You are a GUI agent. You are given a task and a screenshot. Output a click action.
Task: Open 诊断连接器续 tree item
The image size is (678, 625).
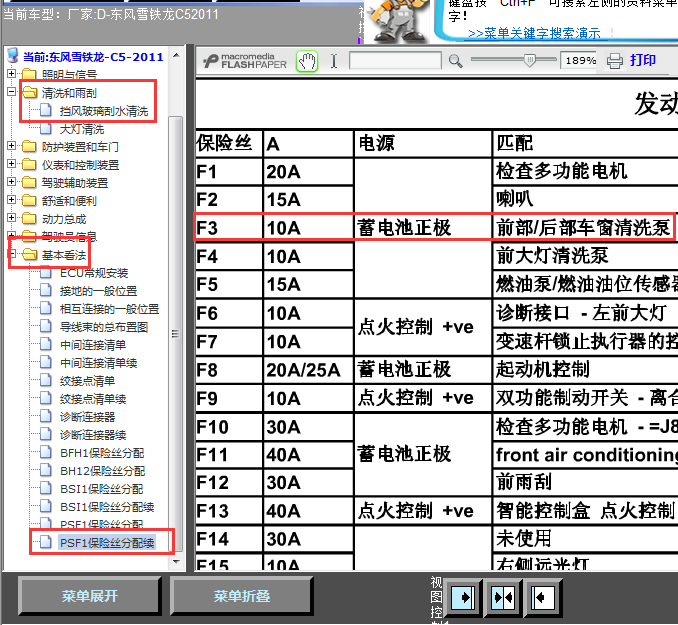point(93,435)
